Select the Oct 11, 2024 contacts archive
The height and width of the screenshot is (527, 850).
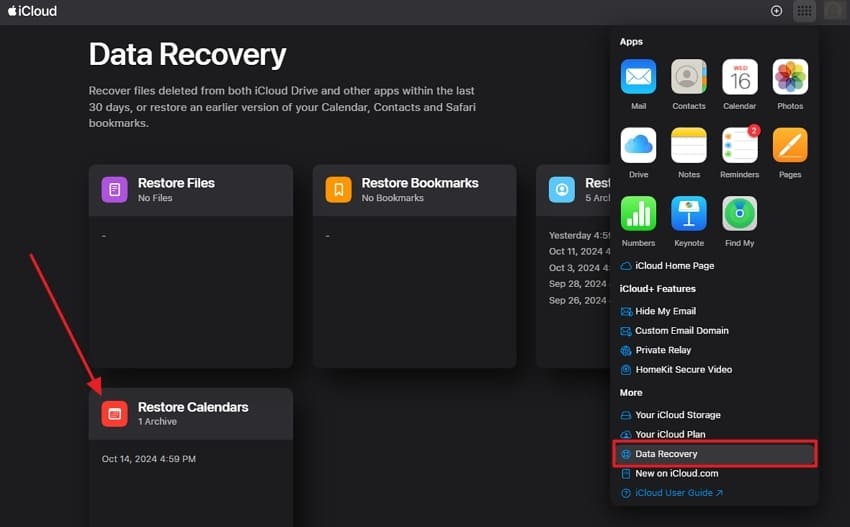(x=579, y=252)
